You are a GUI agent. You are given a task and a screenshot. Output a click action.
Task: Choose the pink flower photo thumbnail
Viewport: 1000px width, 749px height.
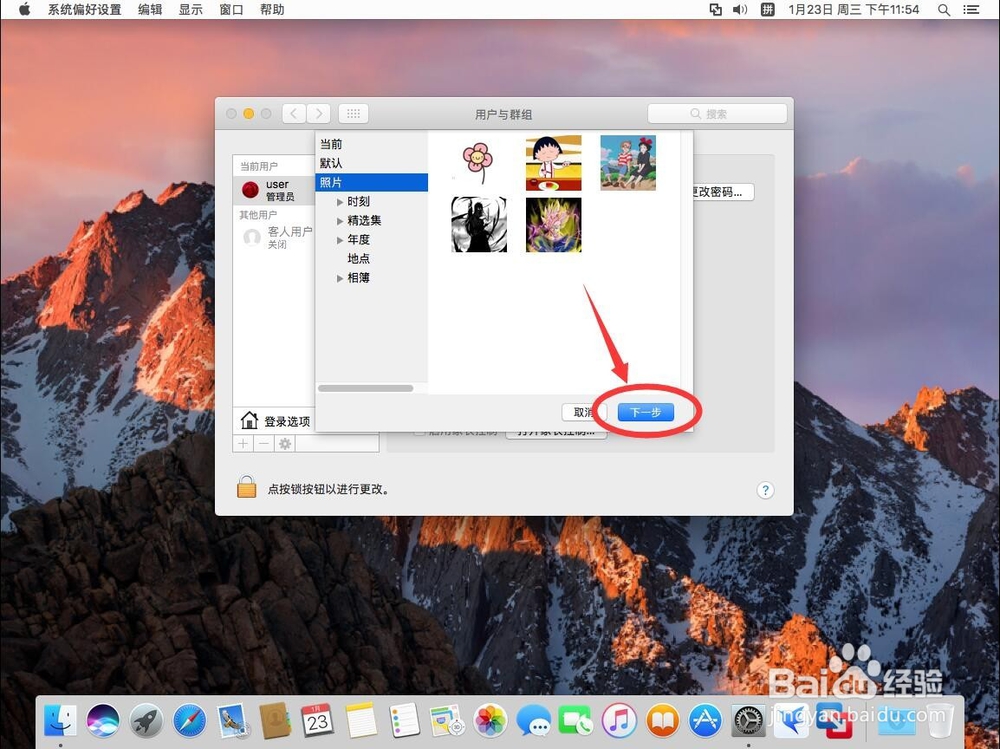pyautogui.click(x=478, y=162)
